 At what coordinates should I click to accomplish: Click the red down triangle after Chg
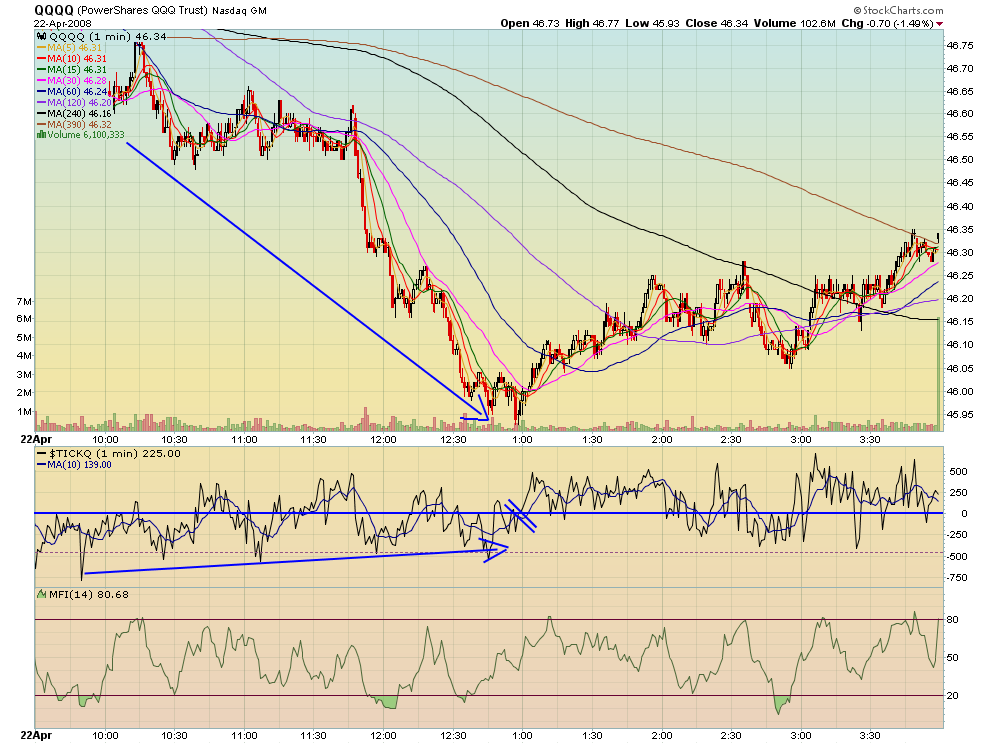[x=939, y=23]
